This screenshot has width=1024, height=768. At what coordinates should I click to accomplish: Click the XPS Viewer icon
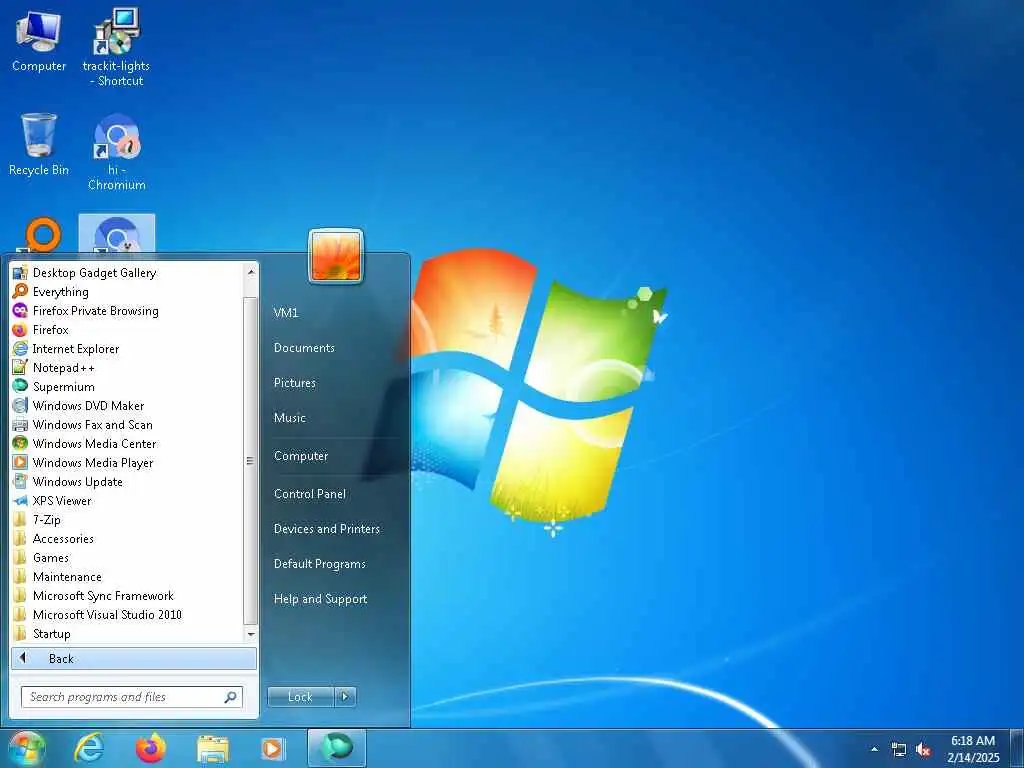point(20,501)
